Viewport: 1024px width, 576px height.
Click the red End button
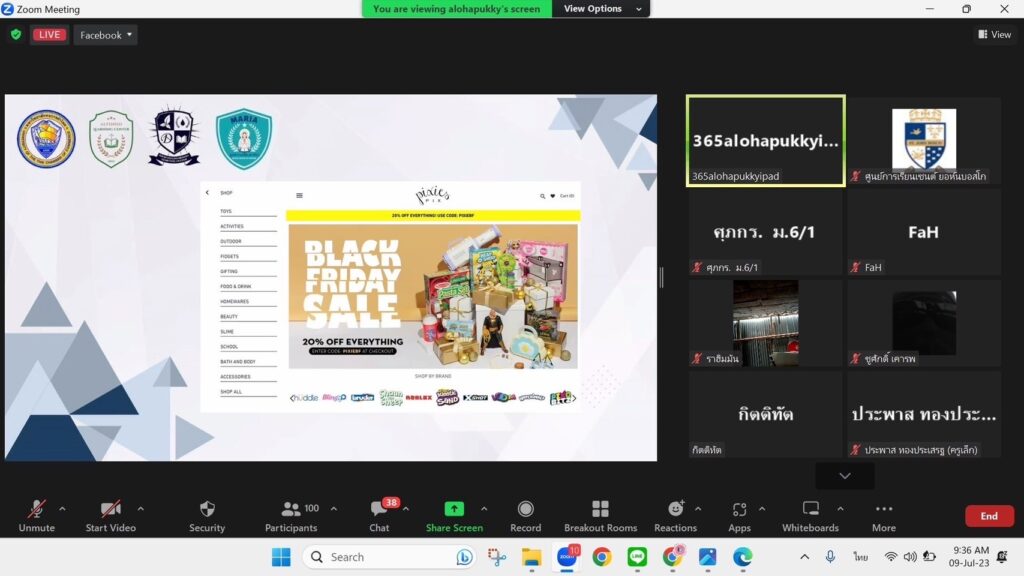click(x=988, y=516)
